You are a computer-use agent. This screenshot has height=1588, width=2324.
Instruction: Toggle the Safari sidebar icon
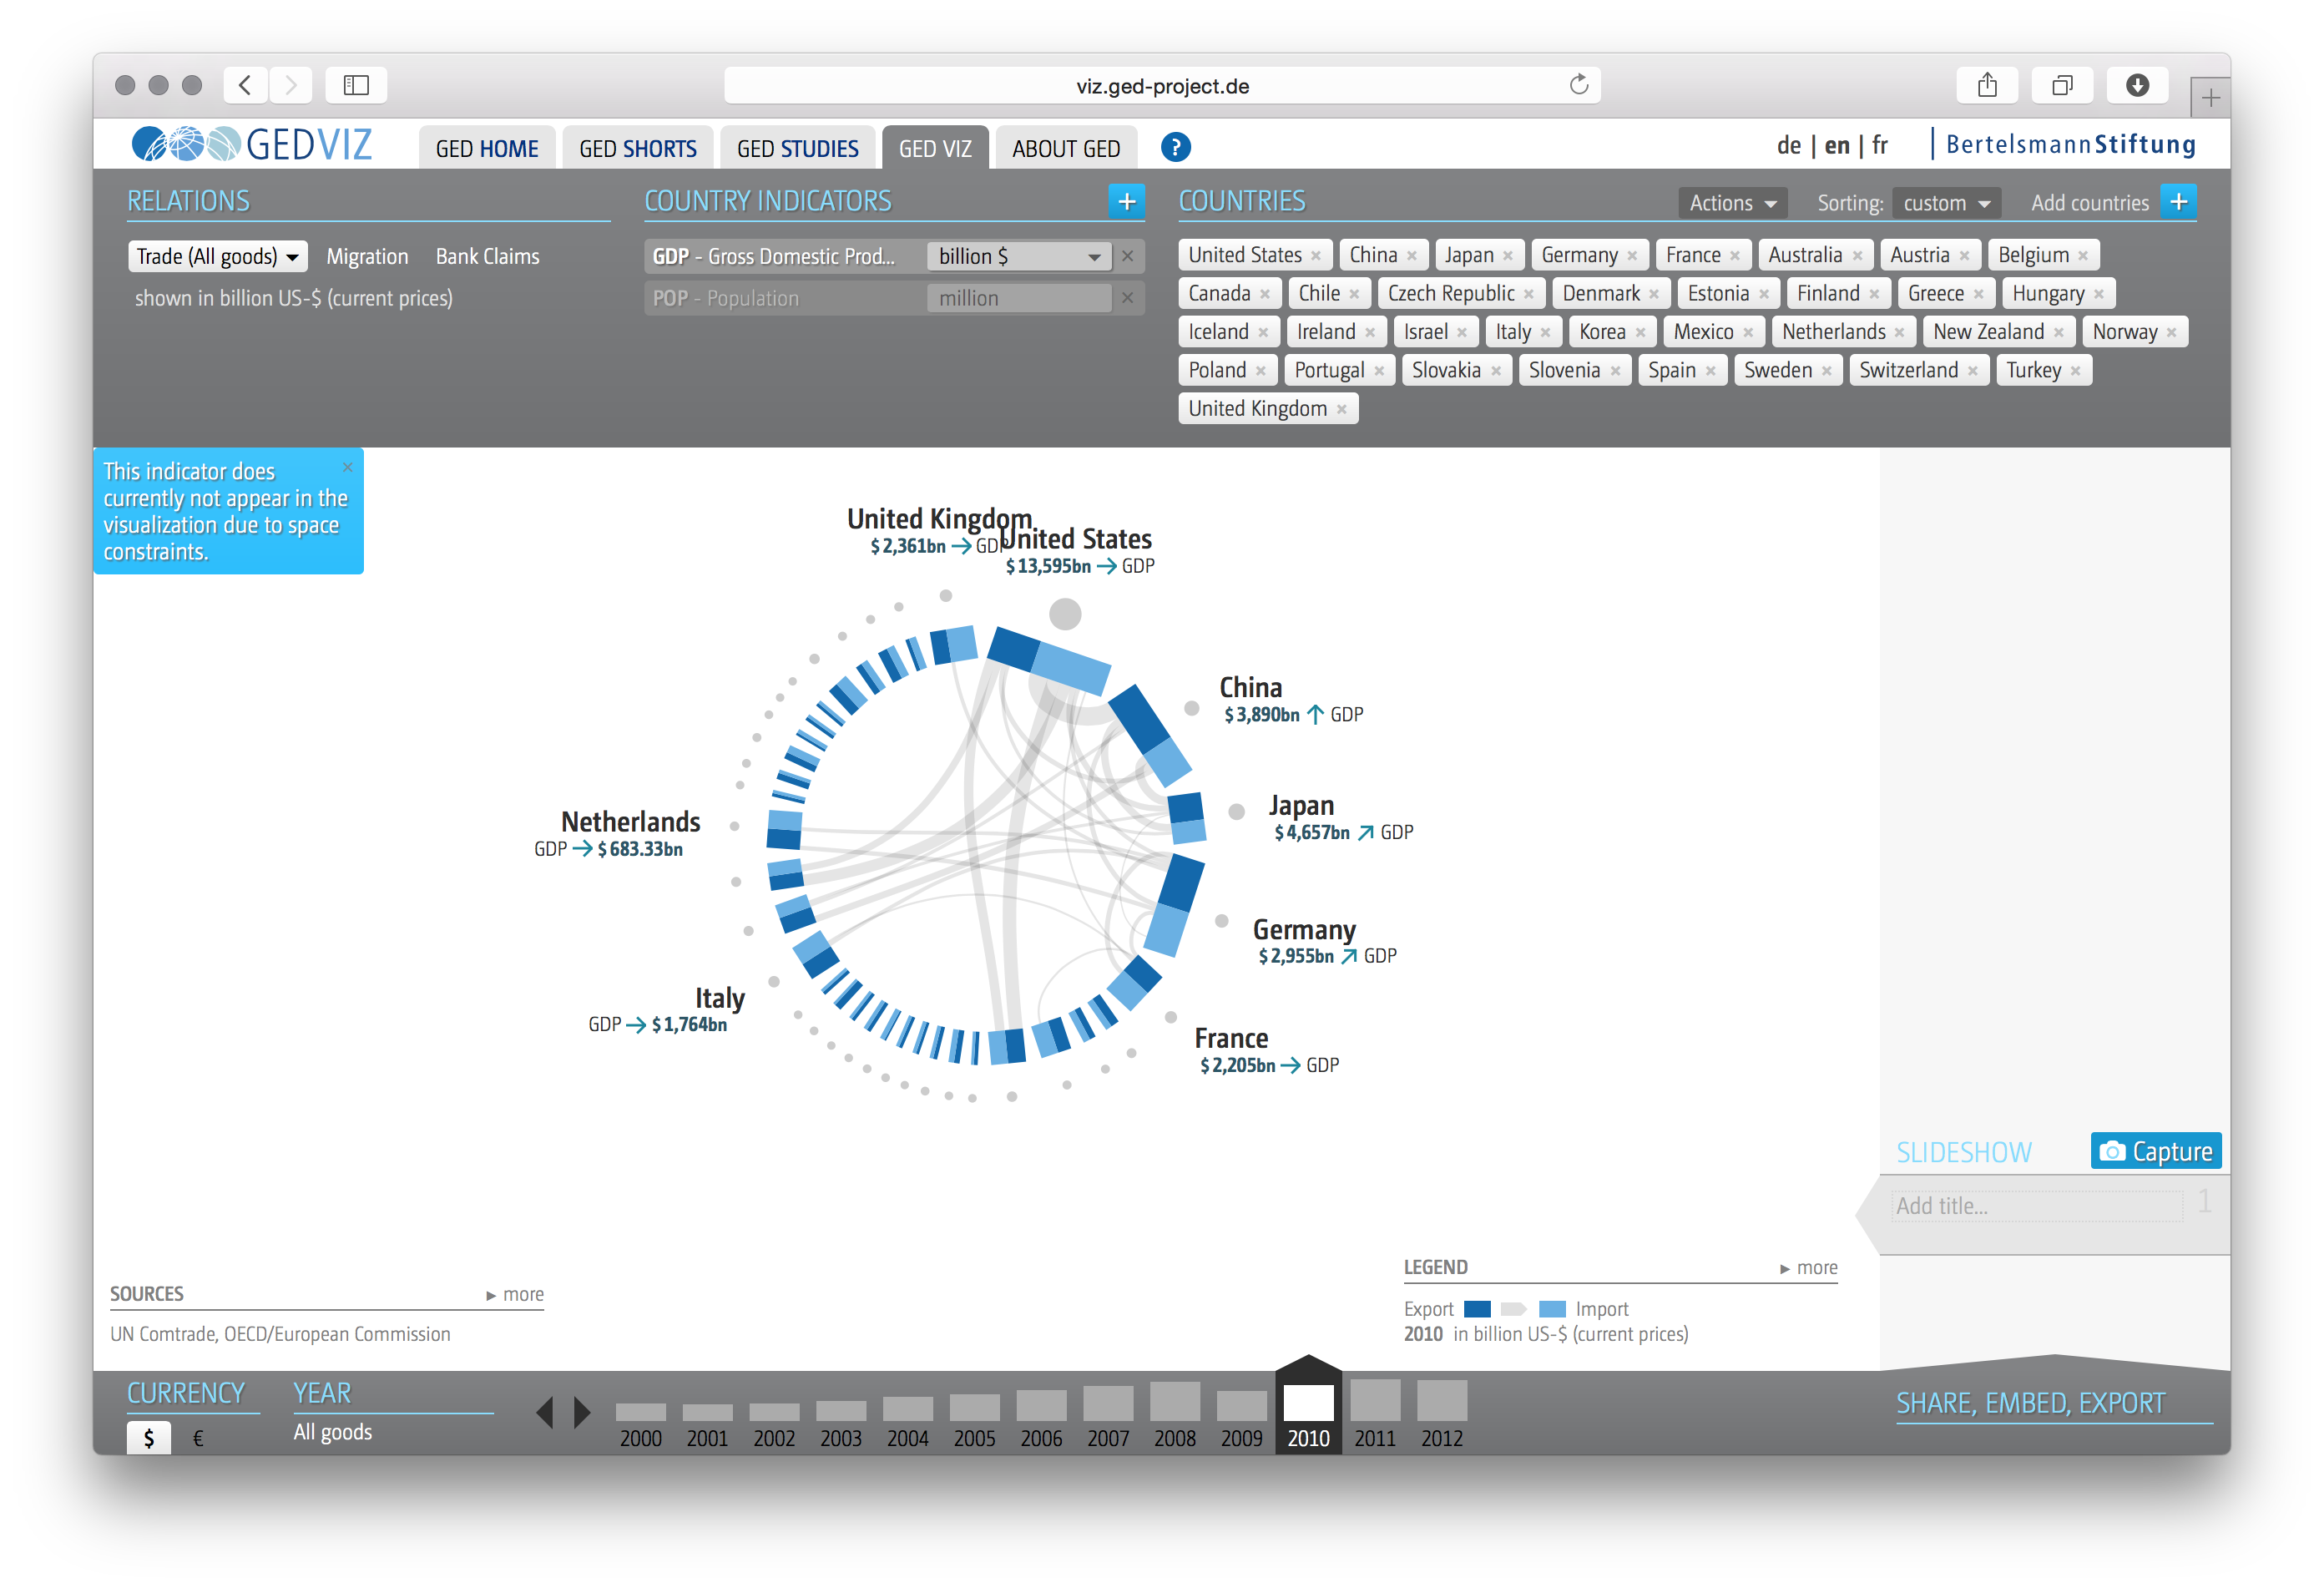[x=356, y=85]
